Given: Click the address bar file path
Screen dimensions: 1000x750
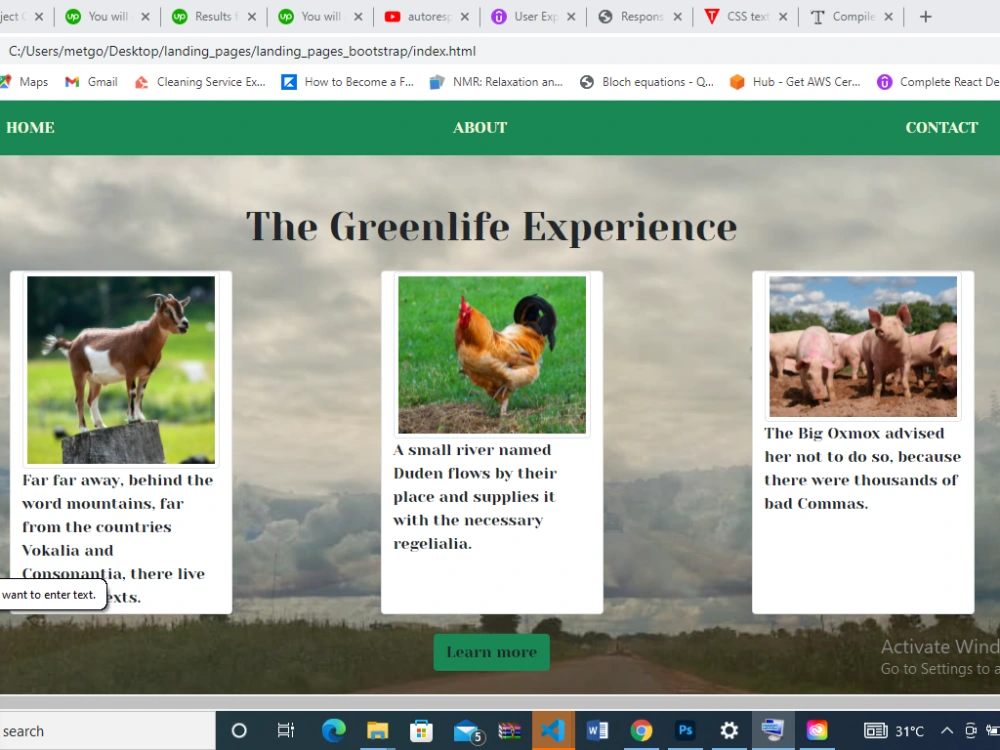Looking at the screenshot, I should (242, 51).
